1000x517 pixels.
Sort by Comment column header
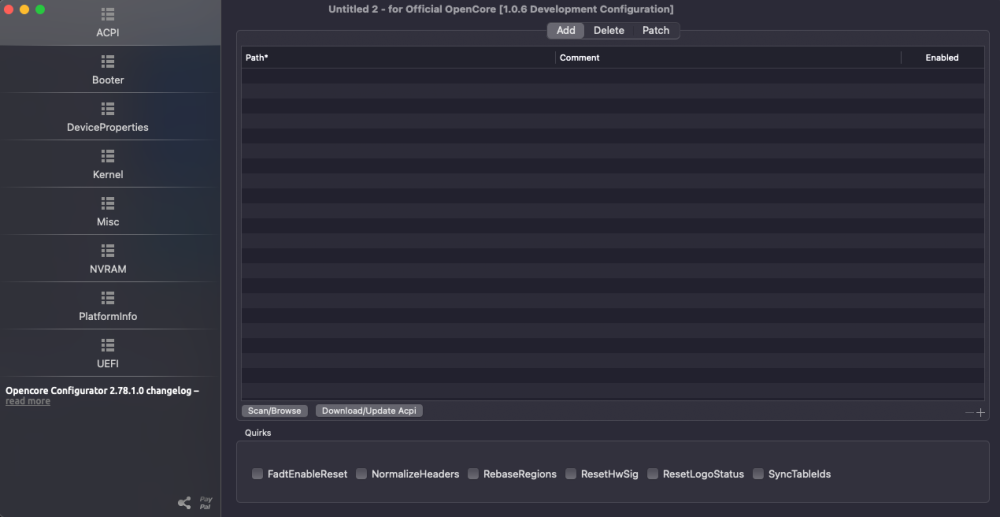click(728, 57)
